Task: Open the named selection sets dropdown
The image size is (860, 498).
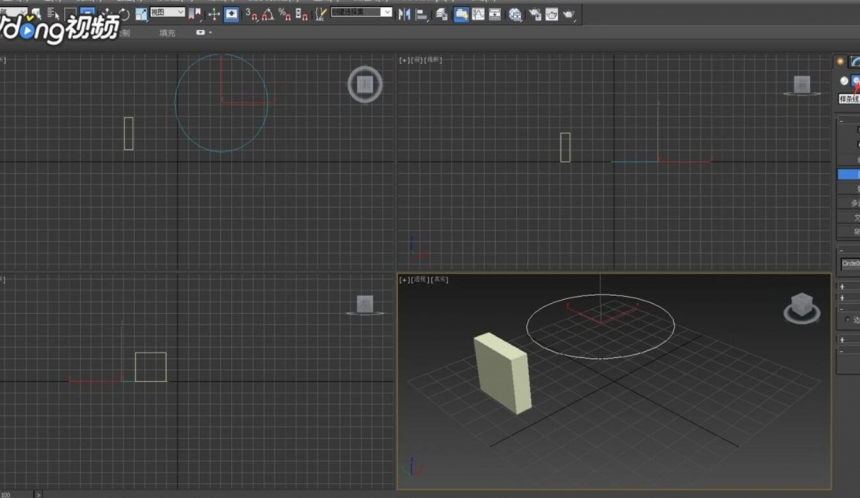Action: click(361, 12)
